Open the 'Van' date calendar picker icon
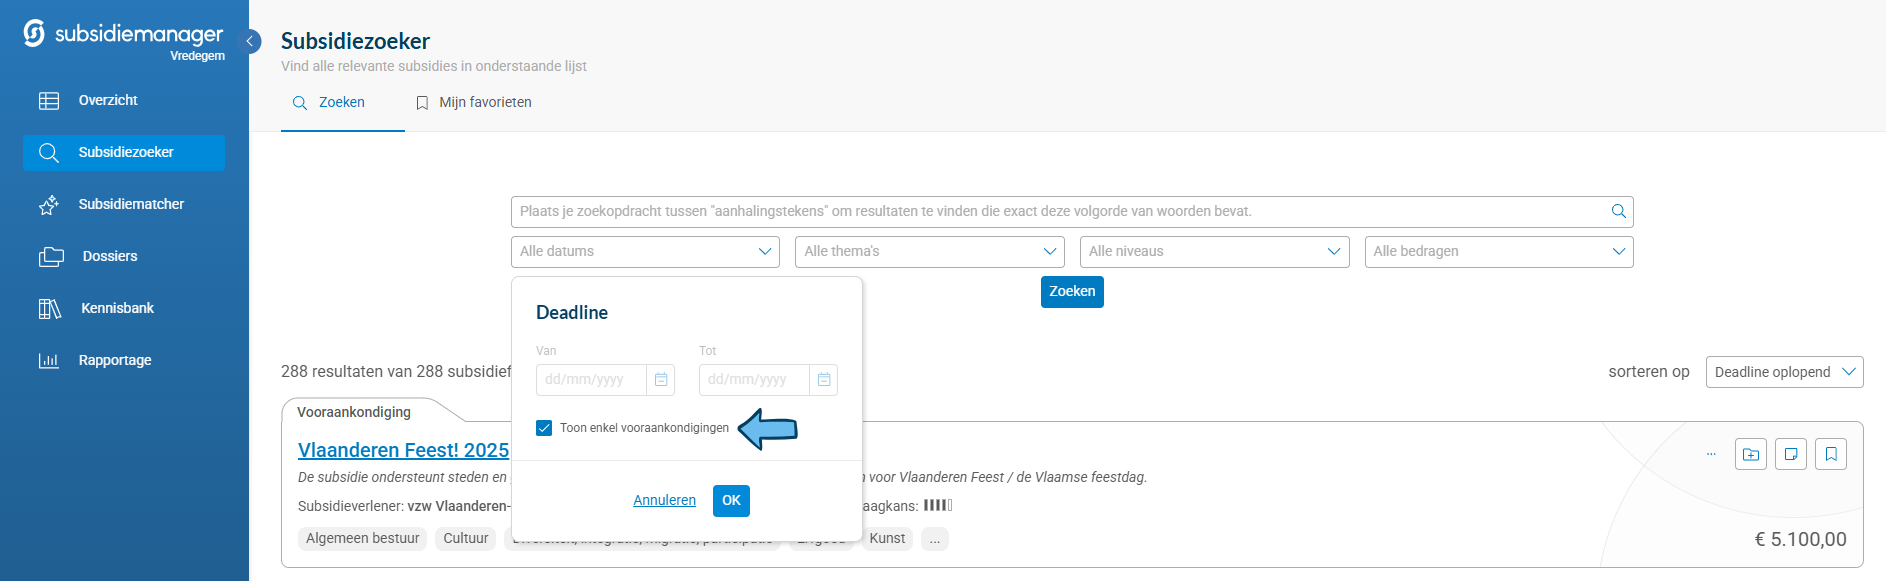Image resolution: width=1886 pixels, height=581 pixels. [x=661, y=380]
